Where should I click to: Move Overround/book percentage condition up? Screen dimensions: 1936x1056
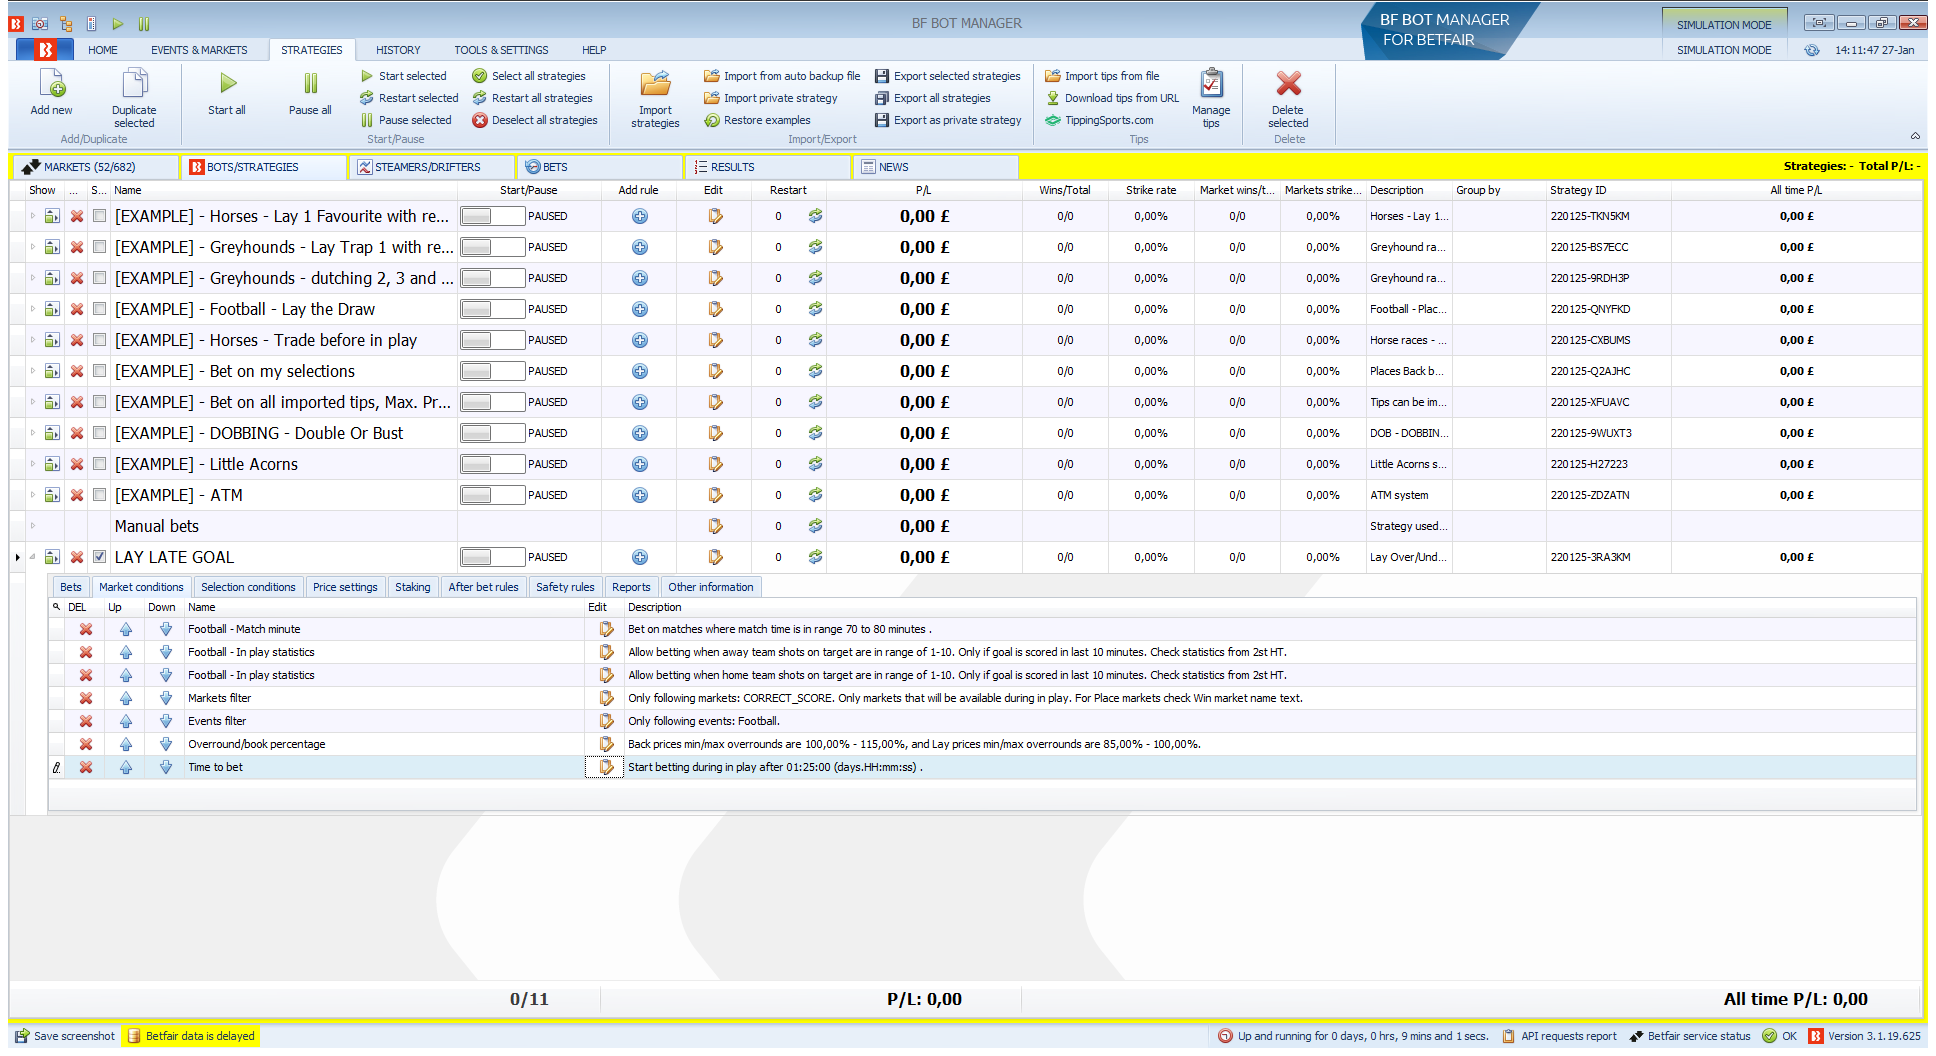(x=126, y=744)
